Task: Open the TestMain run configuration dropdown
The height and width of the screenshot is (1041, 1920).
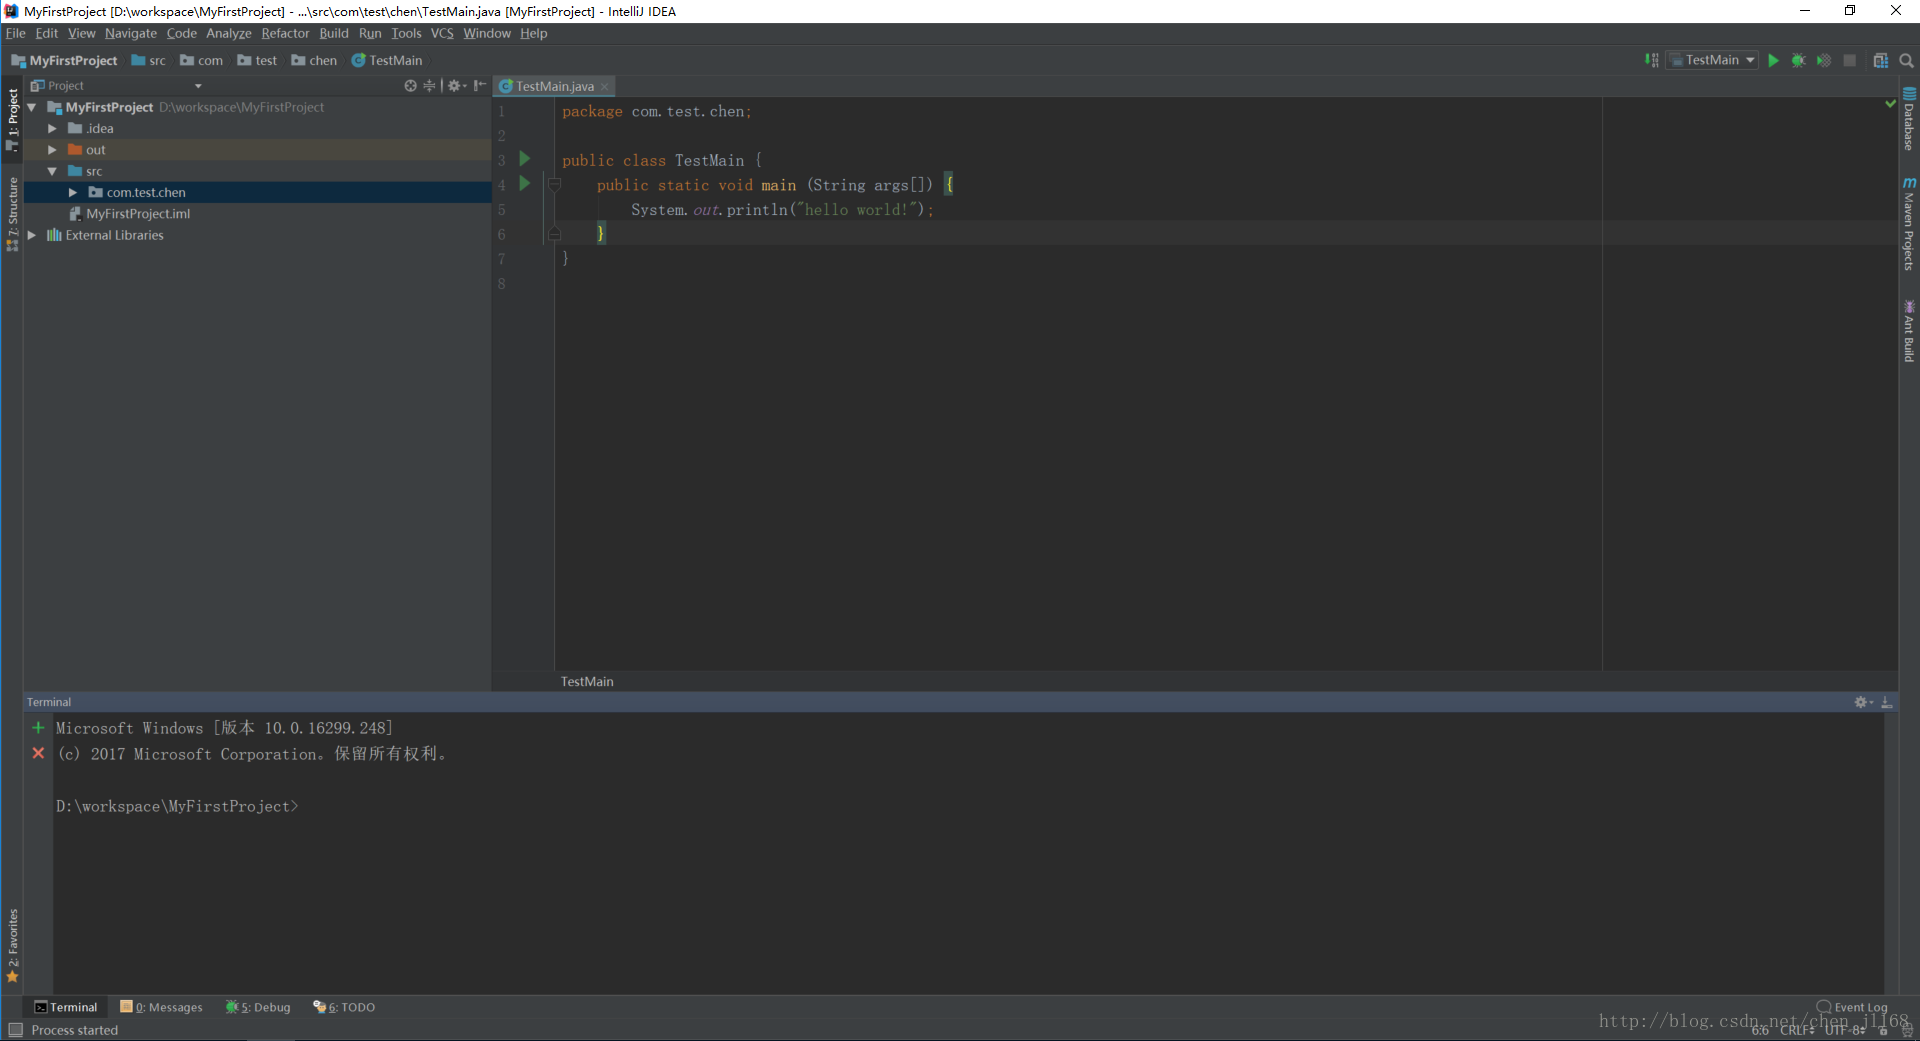Action: click(1712, 60)
